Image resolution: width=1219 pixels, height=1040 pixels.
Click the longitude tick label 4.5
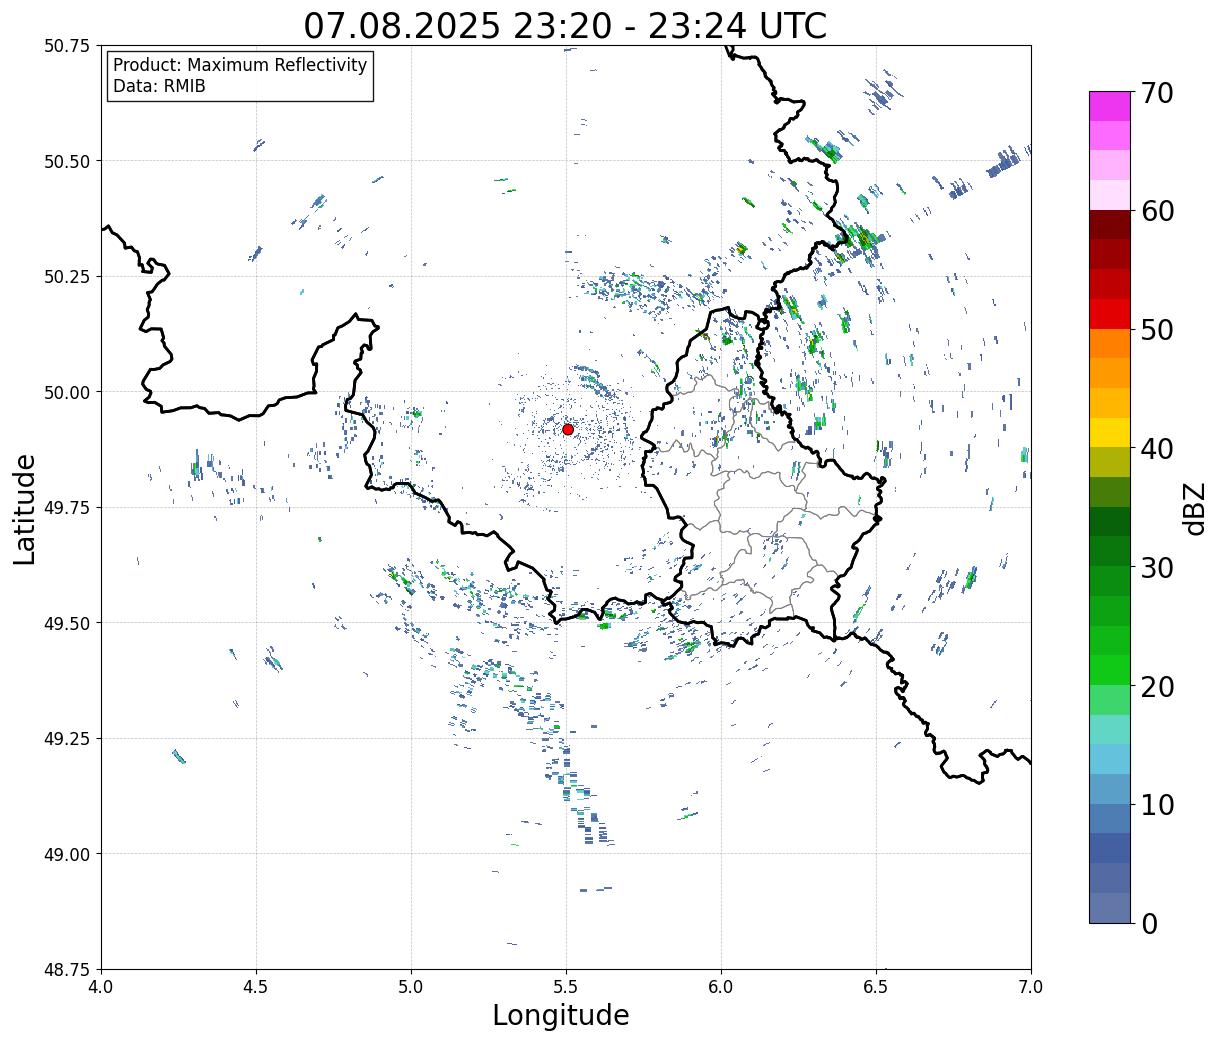click(x=256, y=986)
